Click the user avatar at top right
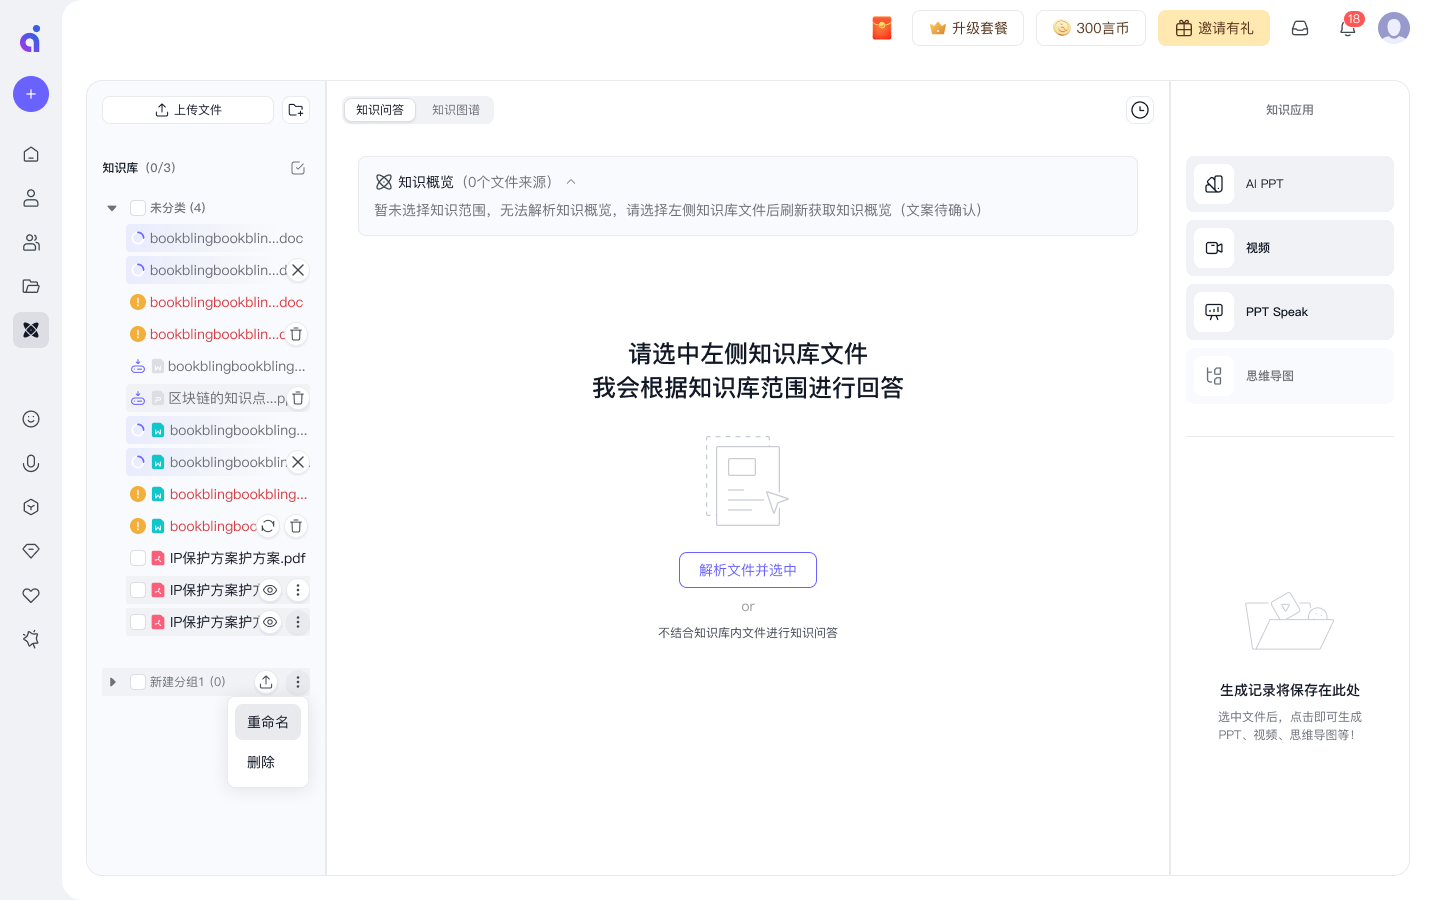 [1393, 27]
